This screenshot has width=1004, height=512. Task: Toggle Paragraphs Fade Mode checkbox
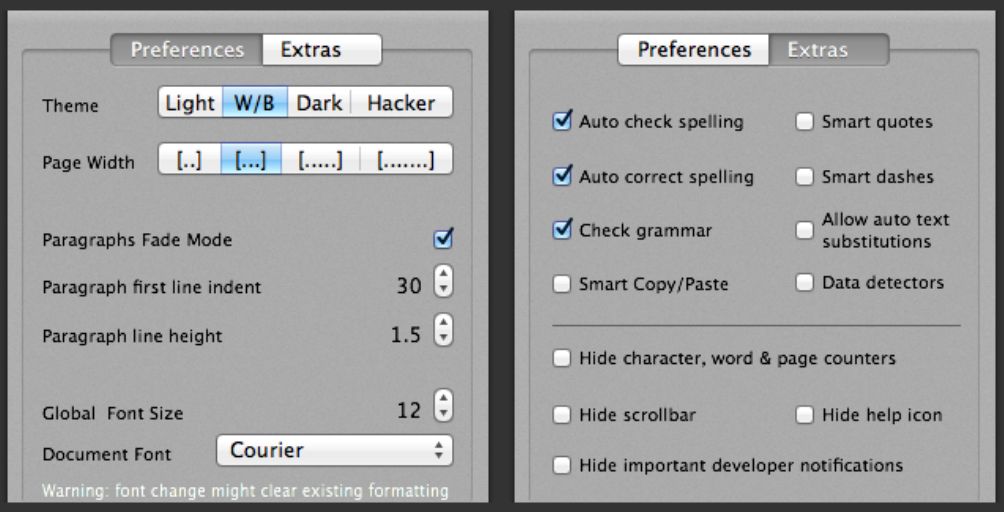coord(444,239)
